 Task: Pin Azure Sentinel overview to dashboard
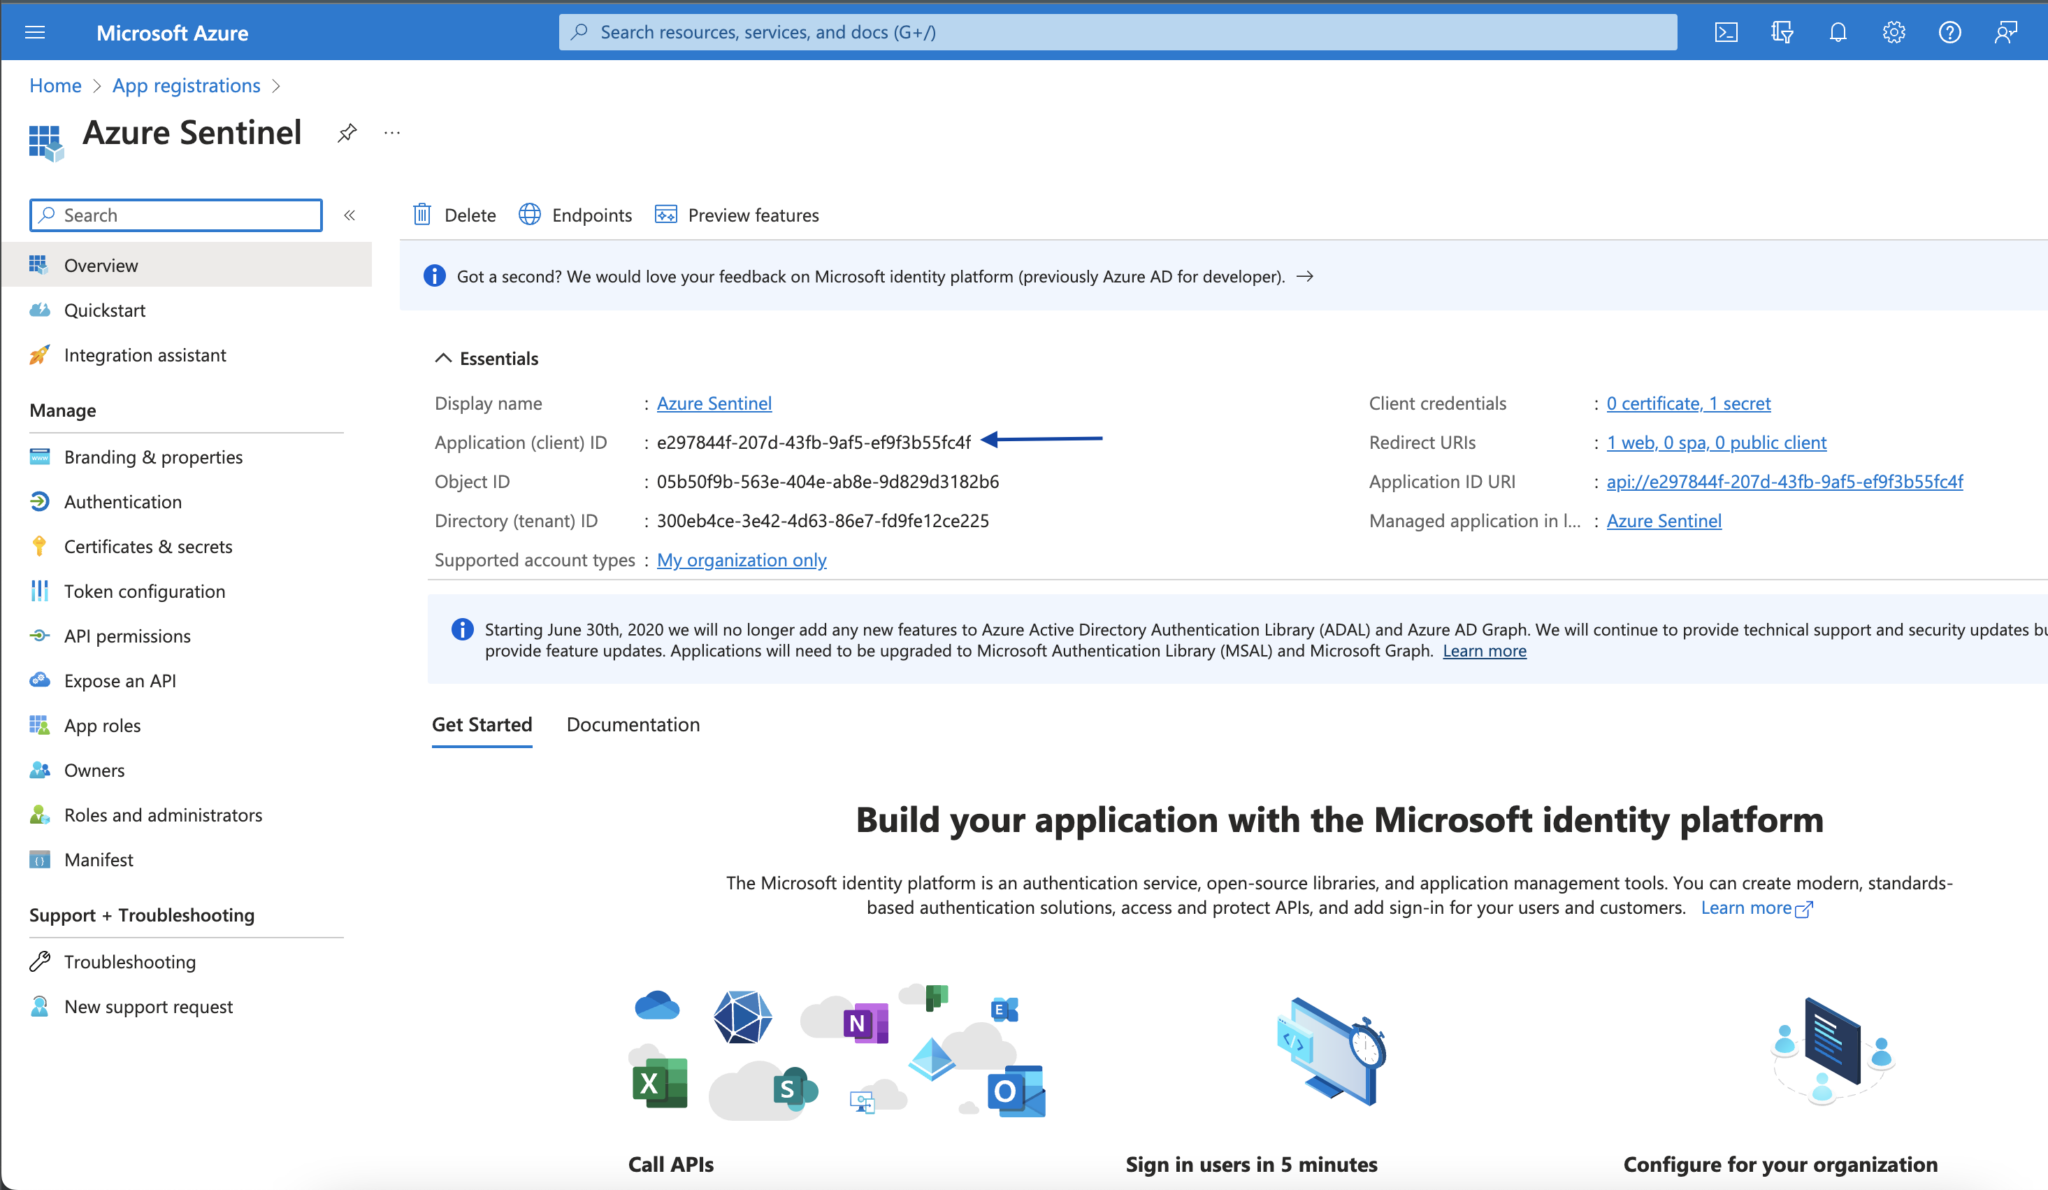(x=347, y=132)
